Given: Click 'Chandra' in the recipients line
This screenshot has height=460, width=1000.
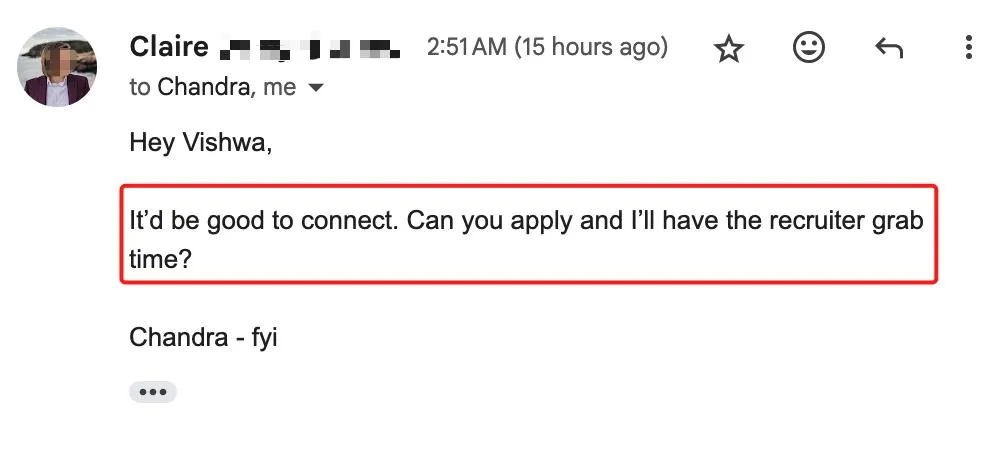Looking at the screenshot, I should (x=204, y=87).
